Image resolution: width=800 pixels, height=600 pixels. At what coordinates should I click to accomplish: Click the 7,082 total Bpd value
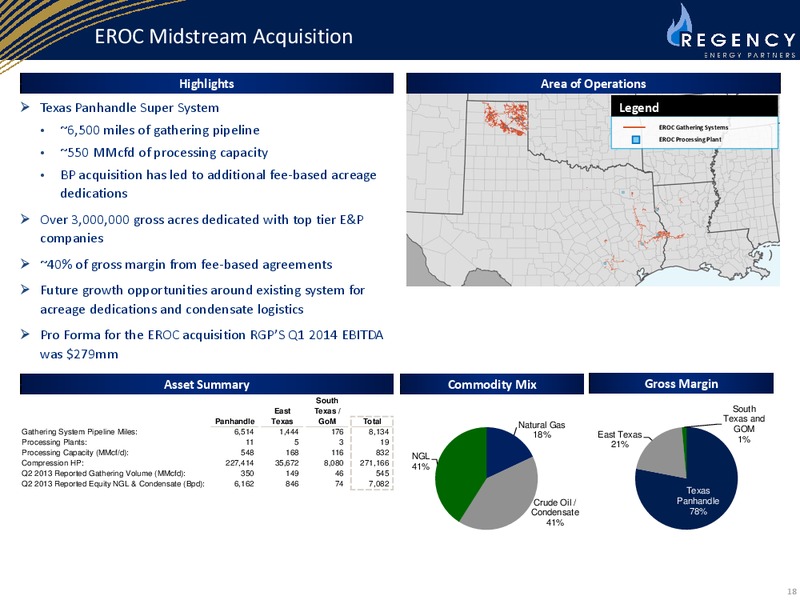point(378,484)
